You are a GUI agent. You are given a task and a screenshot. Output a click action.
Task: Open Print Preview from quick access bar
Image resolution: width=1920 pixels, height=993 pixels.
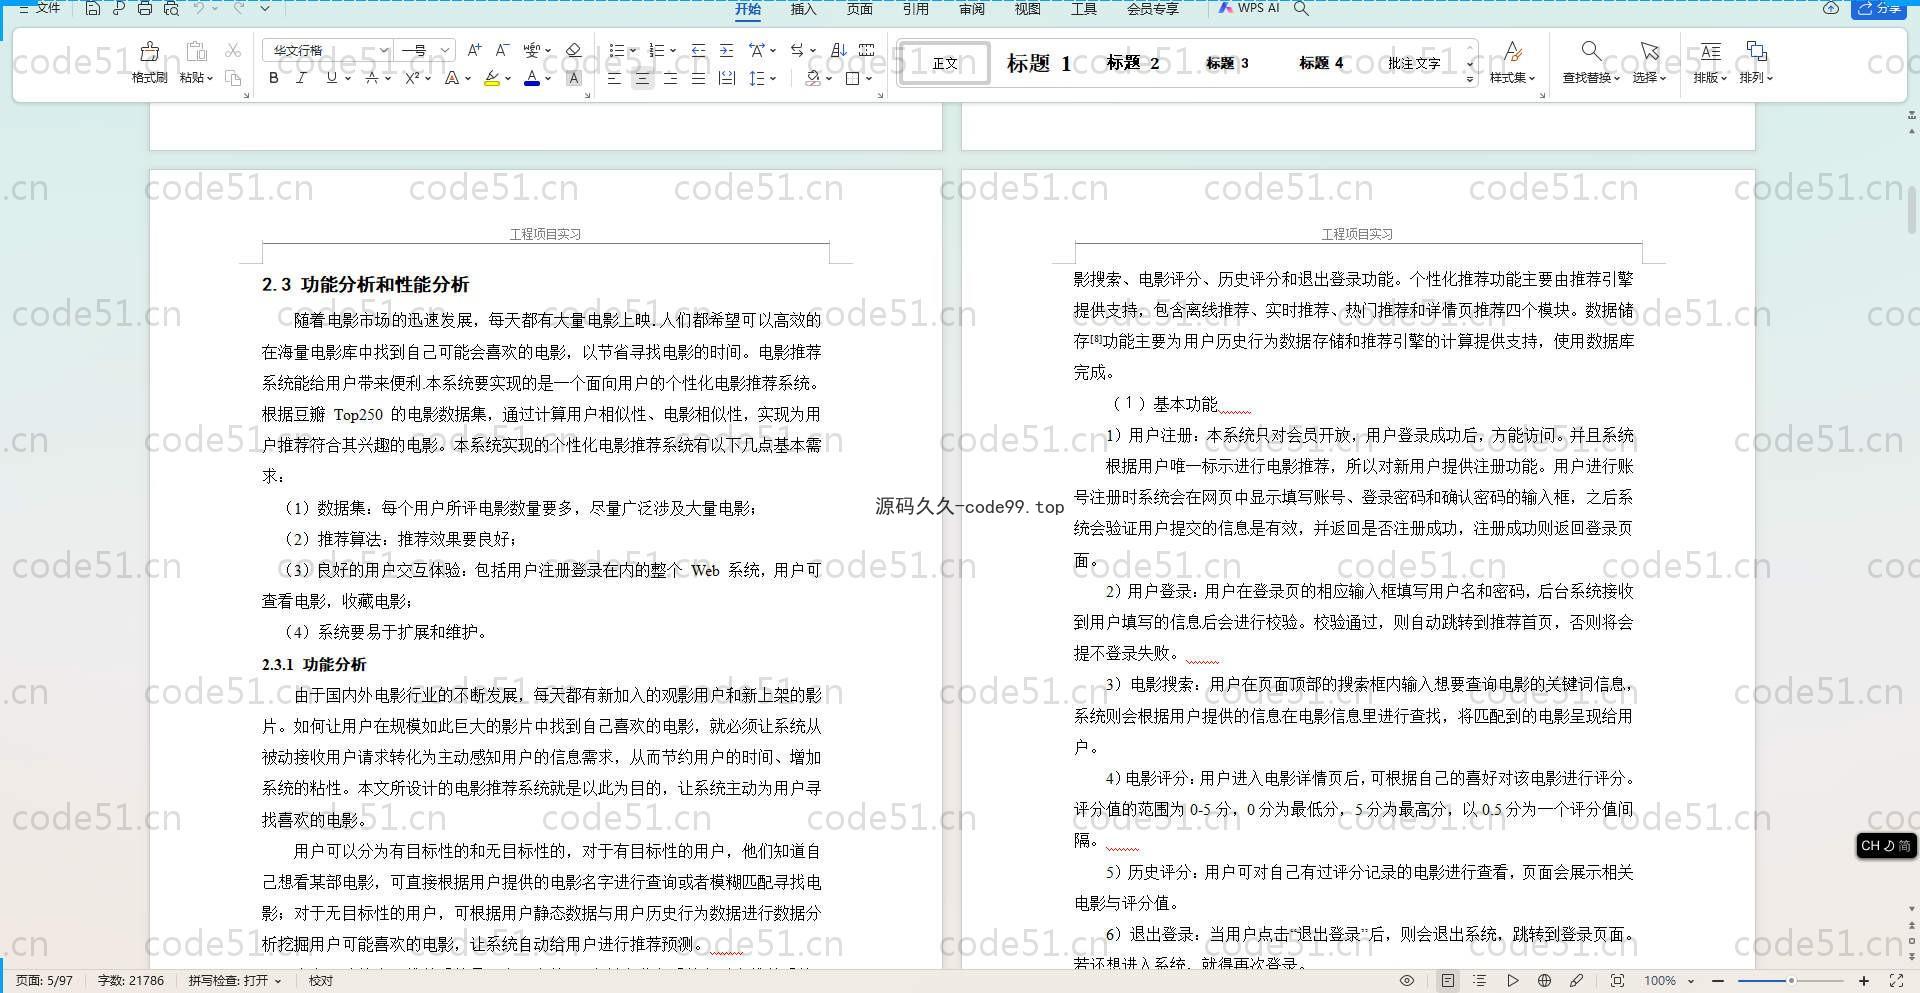171,8
